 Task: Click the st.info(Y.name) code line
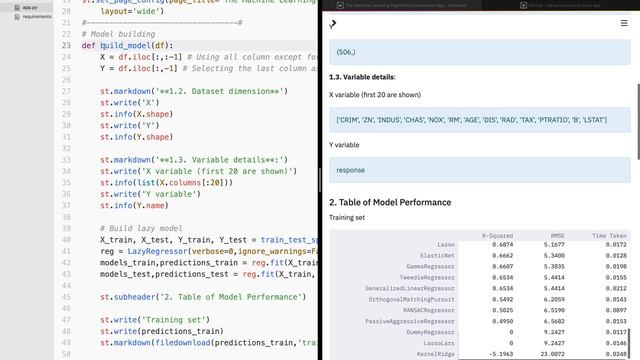click(134, 205)
